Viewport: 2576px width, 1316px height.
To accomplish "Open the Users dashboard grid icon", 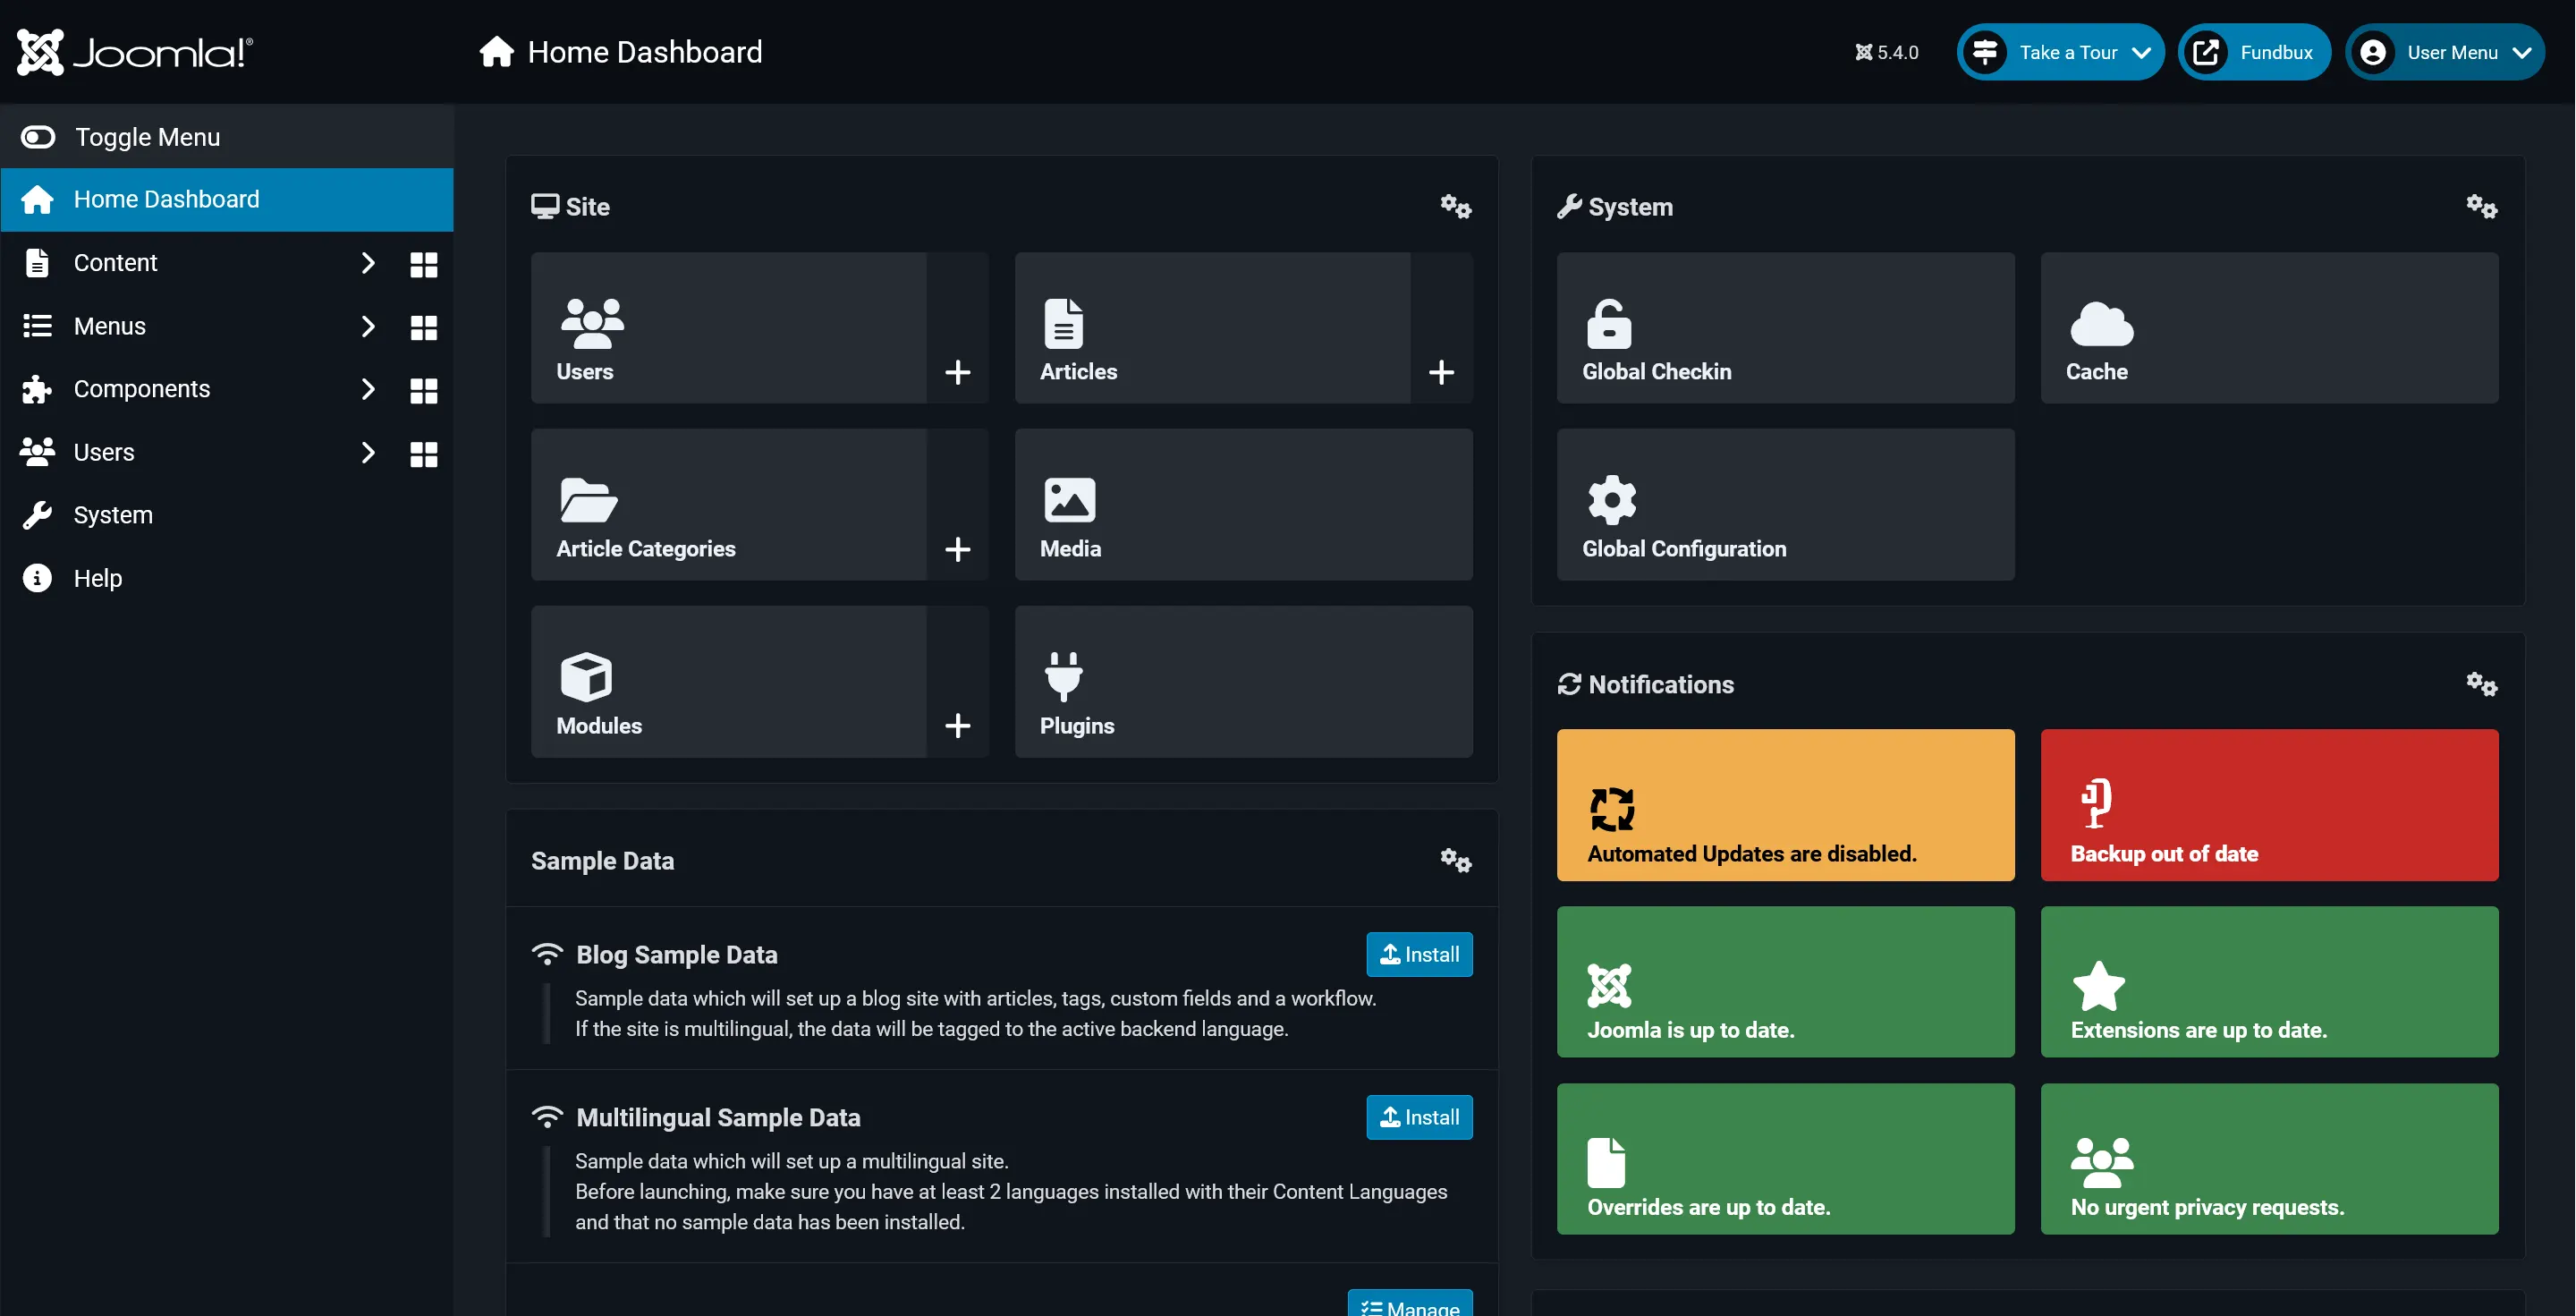I will tap(423, 454).
